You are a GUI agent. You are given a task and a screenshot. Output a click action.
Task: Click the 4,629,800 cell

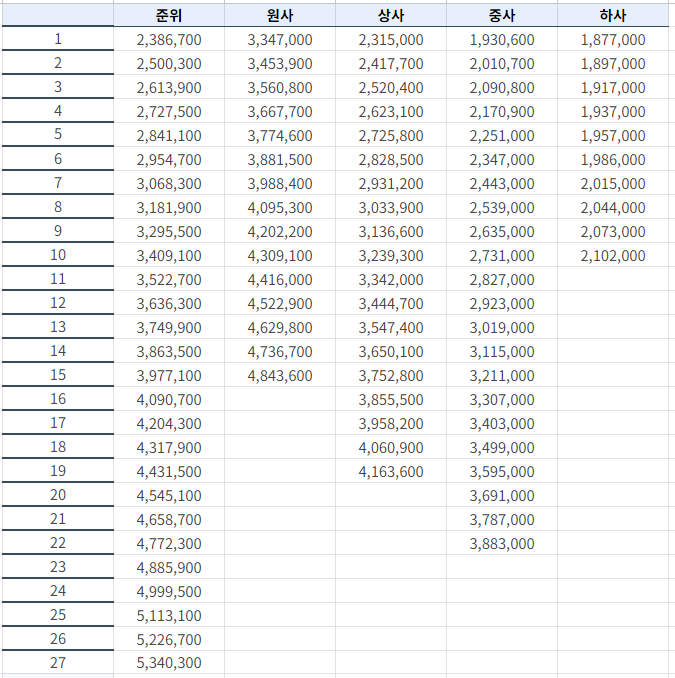pos(280,328)
